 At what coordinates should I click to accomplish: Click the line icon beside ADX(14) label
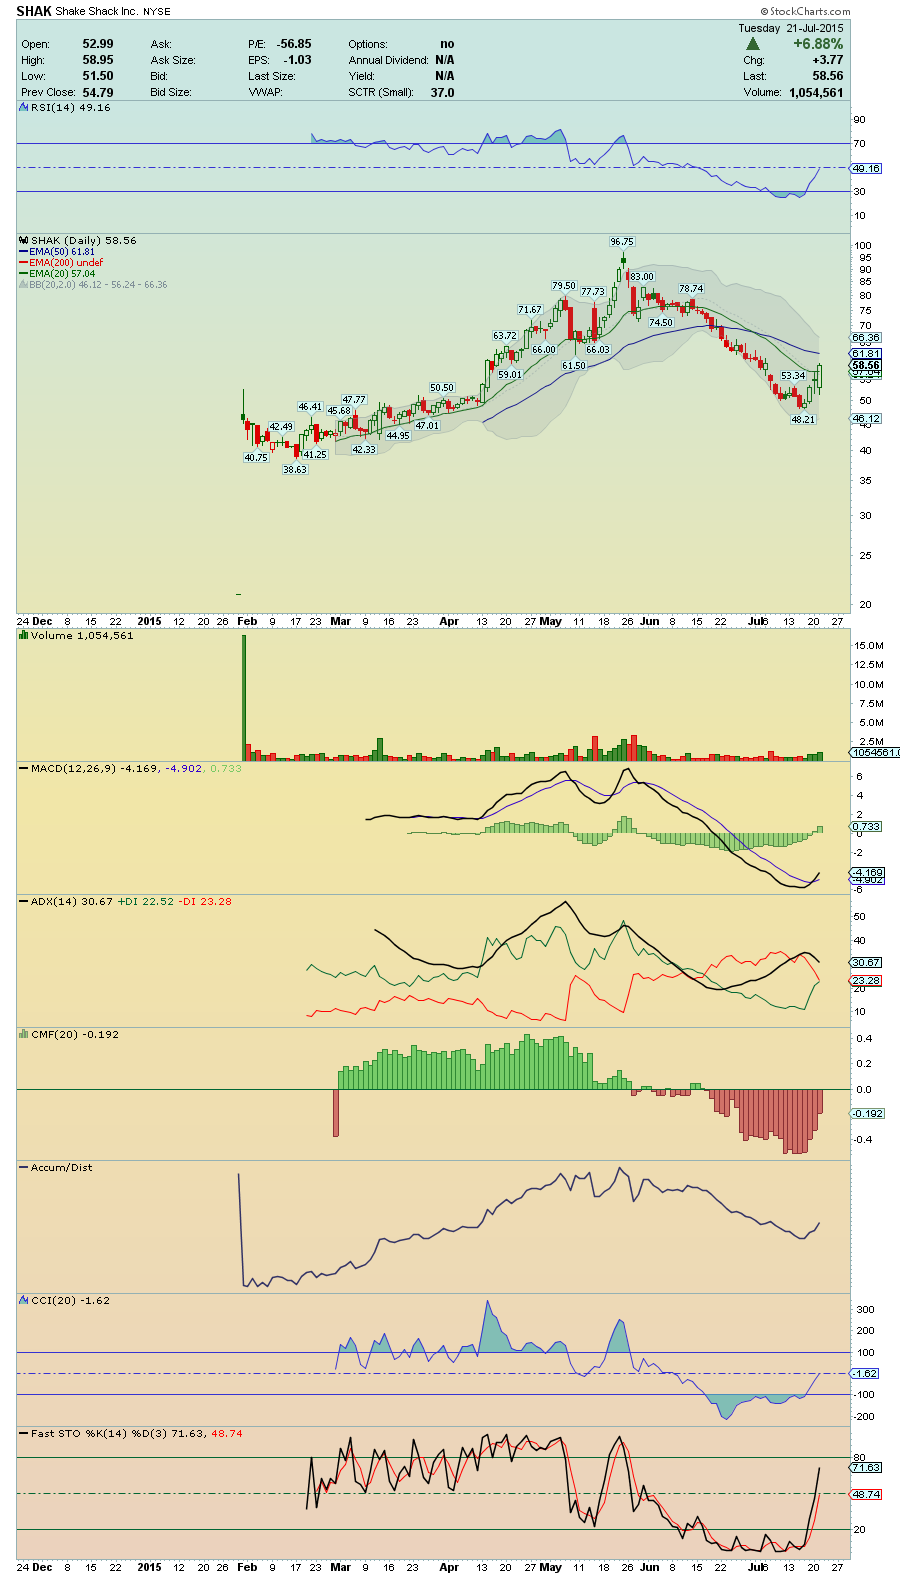(24, 901)
